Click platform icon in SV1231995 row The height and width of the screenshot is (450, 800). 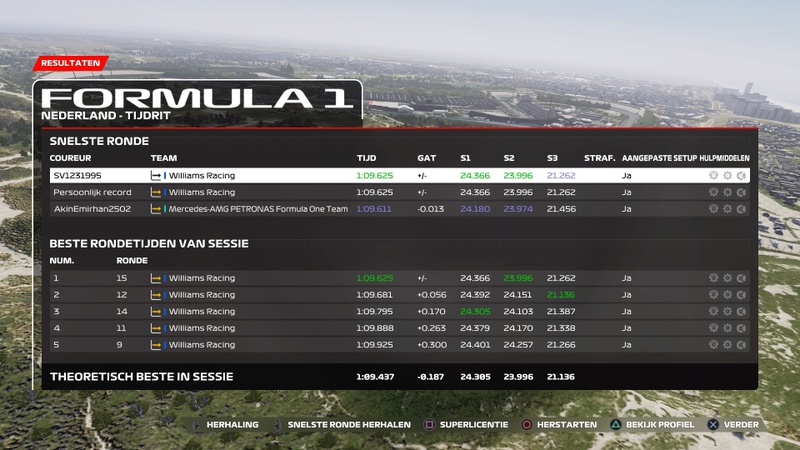[156, 176]
